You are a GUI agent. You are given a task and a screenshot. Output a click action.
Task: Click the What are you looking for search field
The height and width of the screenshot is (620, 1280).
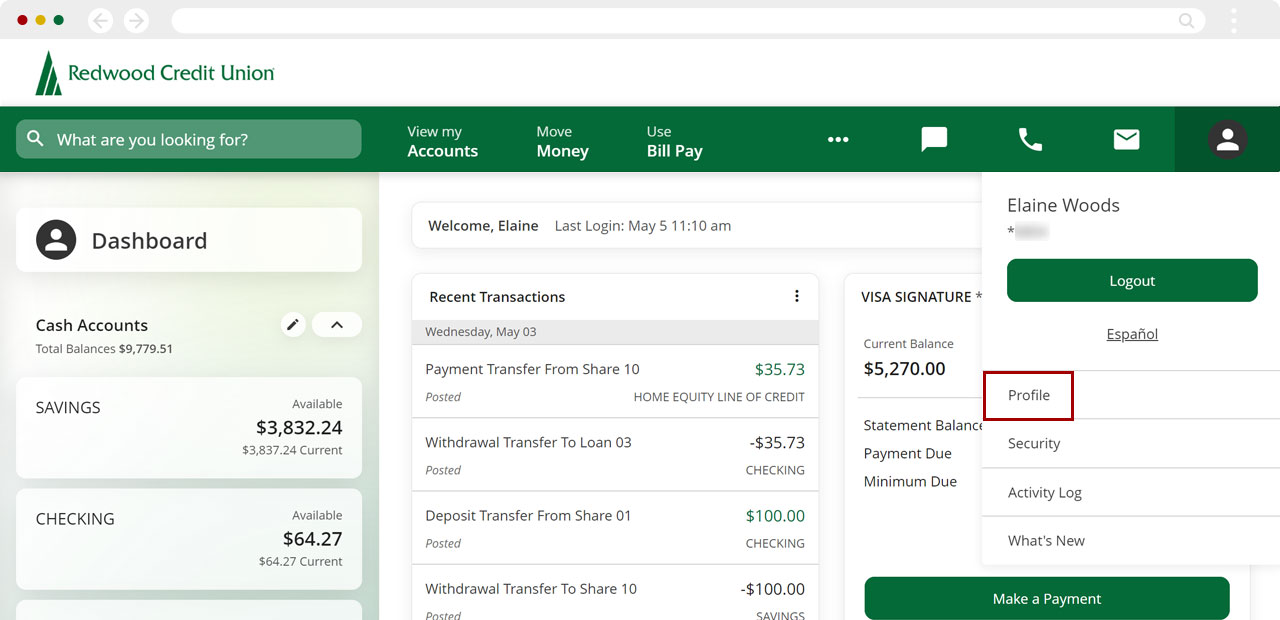tap(188, 140)
